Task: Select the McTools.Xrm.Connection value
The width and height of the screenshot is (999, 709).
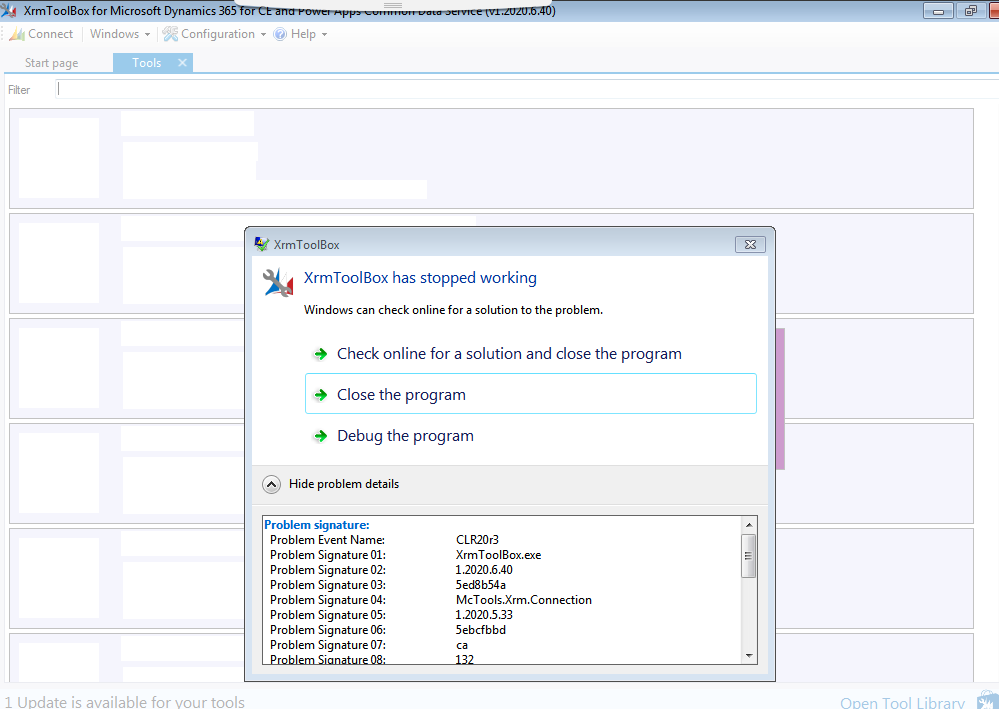Action: (x=524, y=600)
